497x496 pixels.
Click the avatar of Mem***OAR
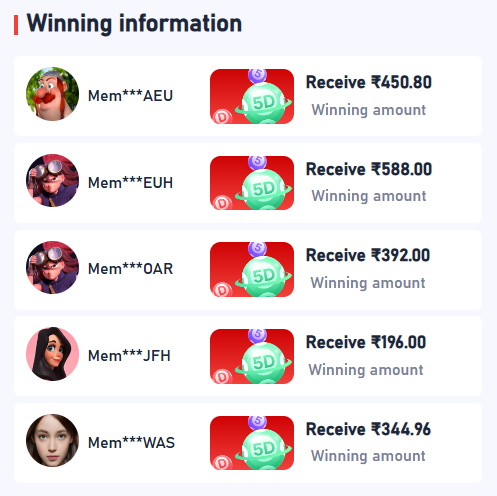coord(52,267)
